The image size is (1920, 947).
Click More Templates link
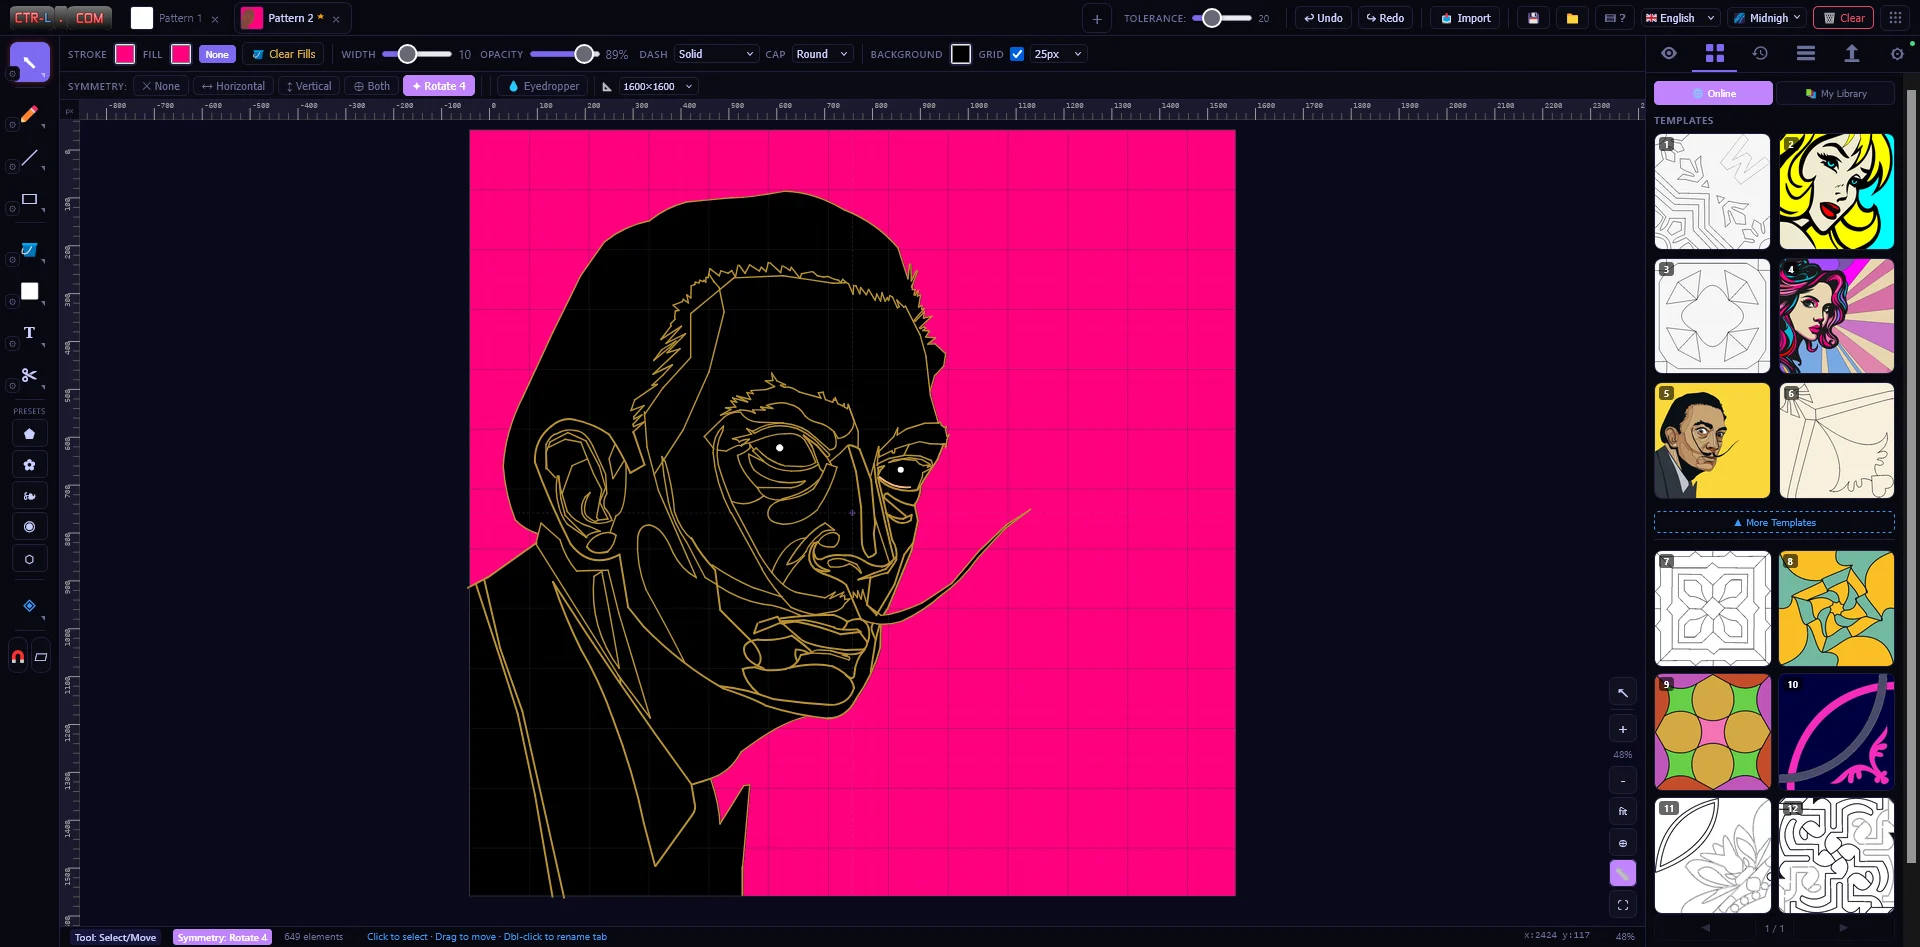(x=1774, y=523)
